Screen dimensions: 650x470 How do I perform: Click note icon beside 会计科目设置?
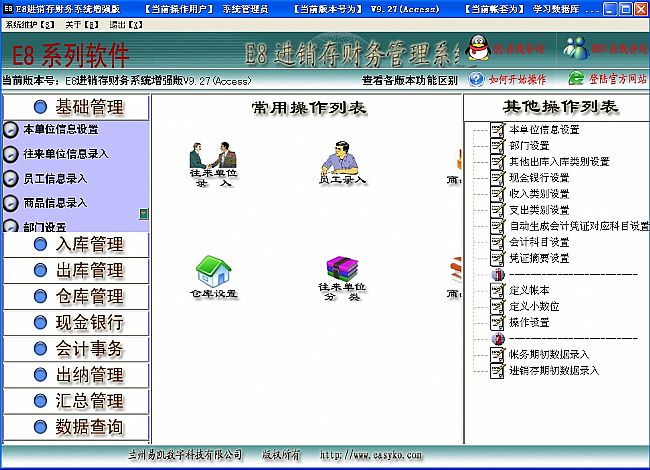[497, 242]
